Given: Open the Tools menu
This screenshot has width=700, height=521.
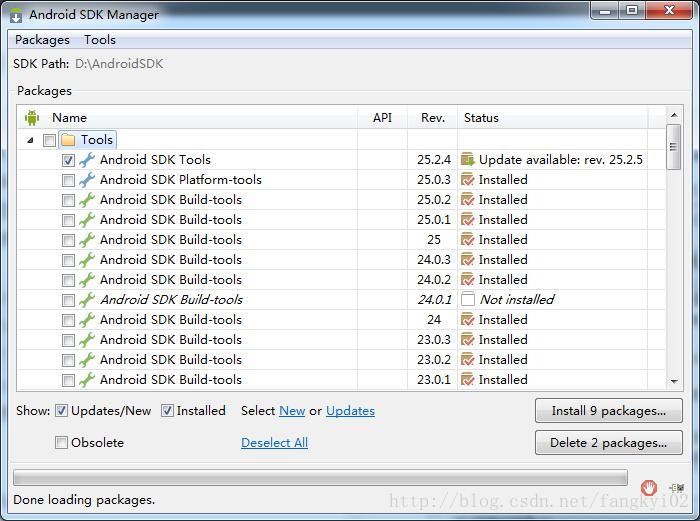Looking at the screenshot, I should pos(100,40).
